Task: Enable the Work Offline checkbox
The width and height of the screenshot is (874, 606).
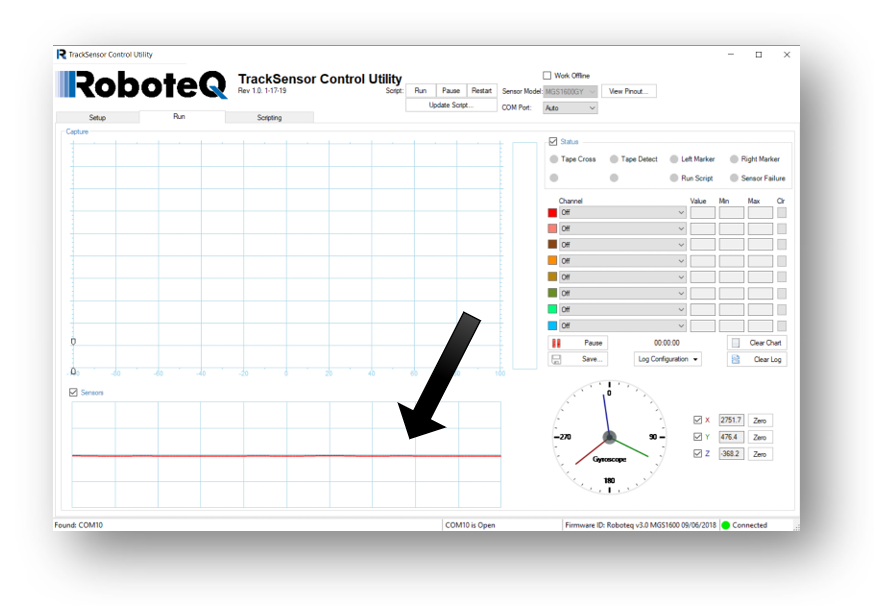Action: click(547, 75)
